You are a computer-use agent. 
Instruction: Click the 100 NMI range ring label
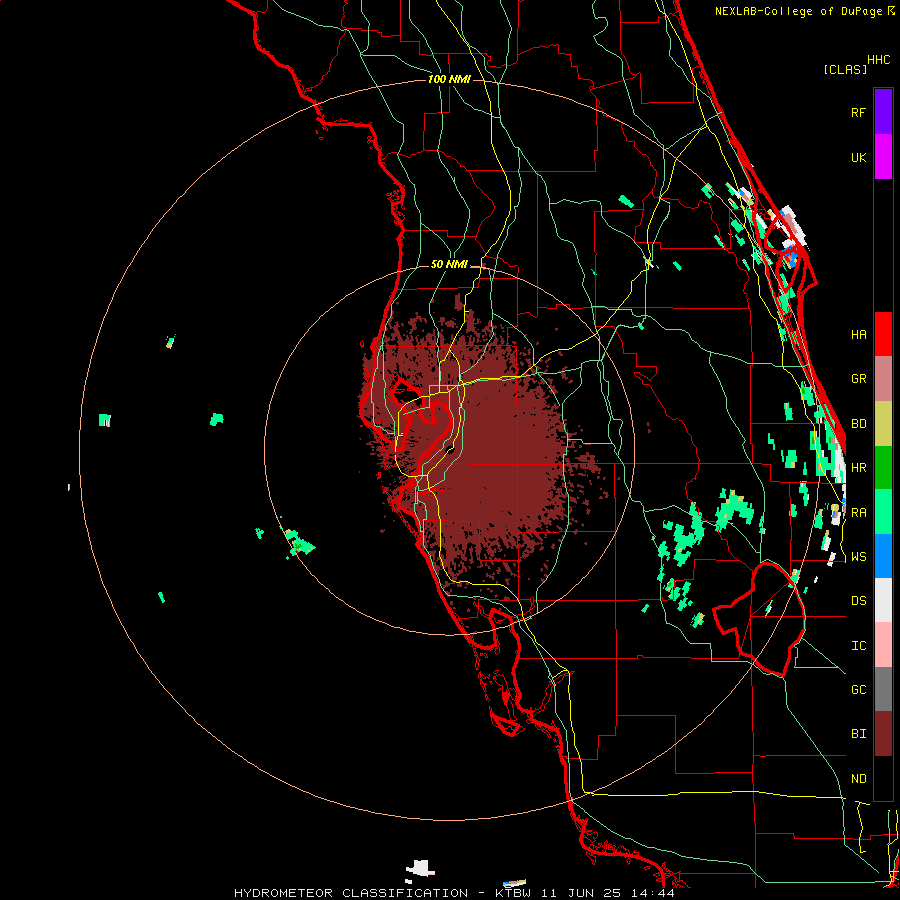click(449, 79)
